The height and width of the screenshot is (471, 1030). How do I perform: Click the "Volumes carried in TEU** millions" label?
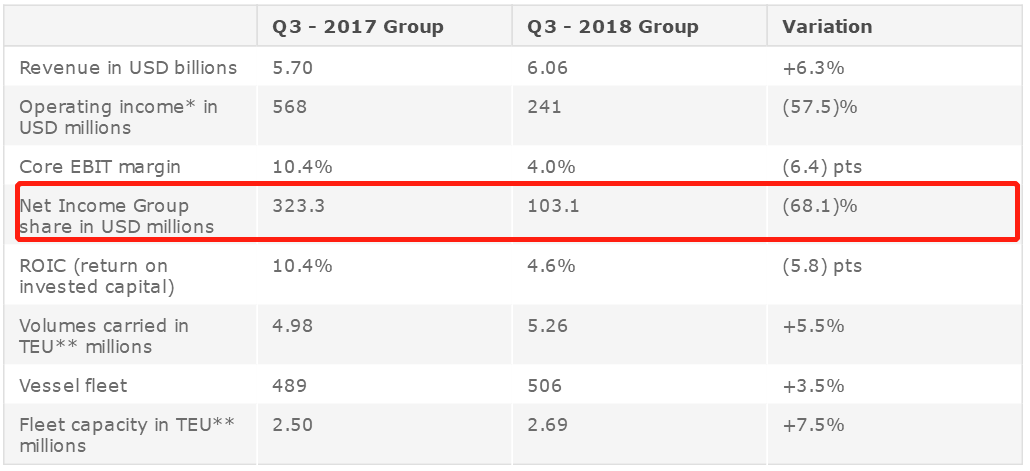coord(104,336)
